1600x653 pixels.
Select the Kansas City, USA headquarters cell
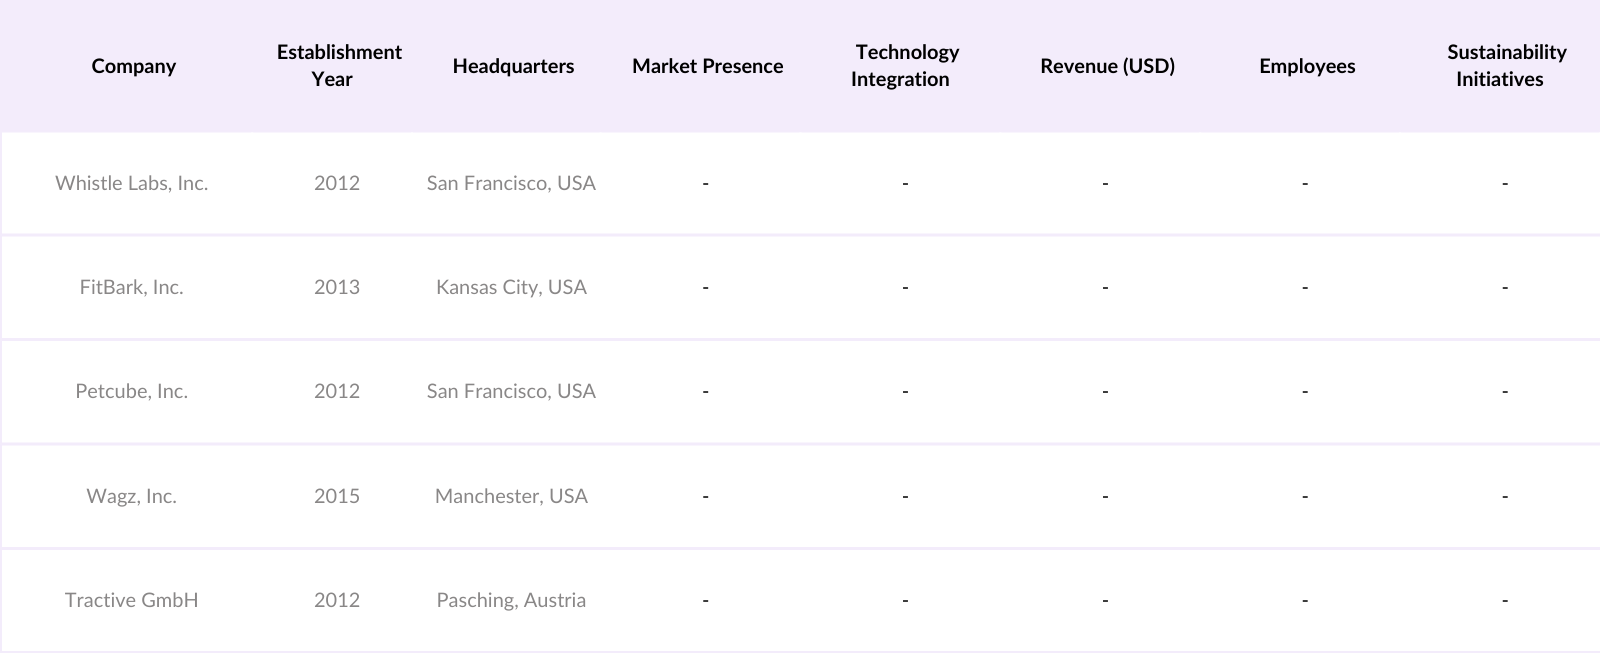tap(511, 287)
